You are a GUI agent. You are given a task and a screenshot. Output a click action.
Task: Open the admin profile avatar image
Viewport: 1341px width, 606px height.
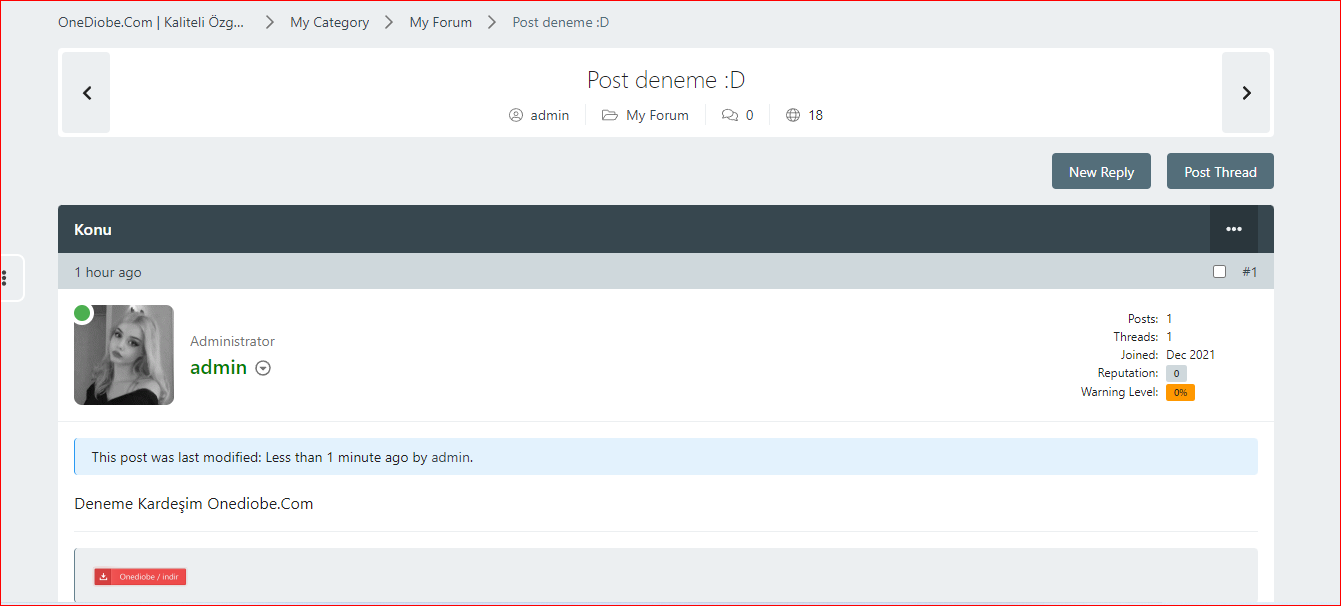(x=124, y=355)
